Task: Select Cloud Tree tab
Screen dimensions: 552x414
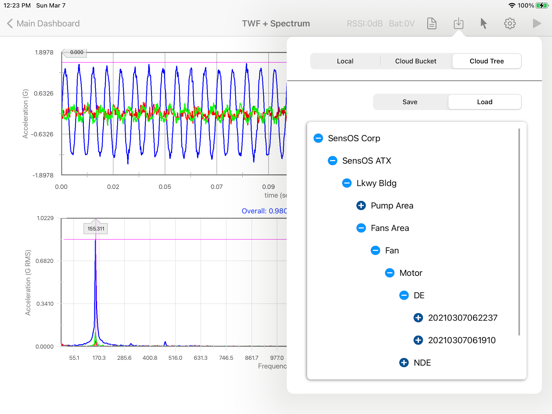Action: pos(487,61)
